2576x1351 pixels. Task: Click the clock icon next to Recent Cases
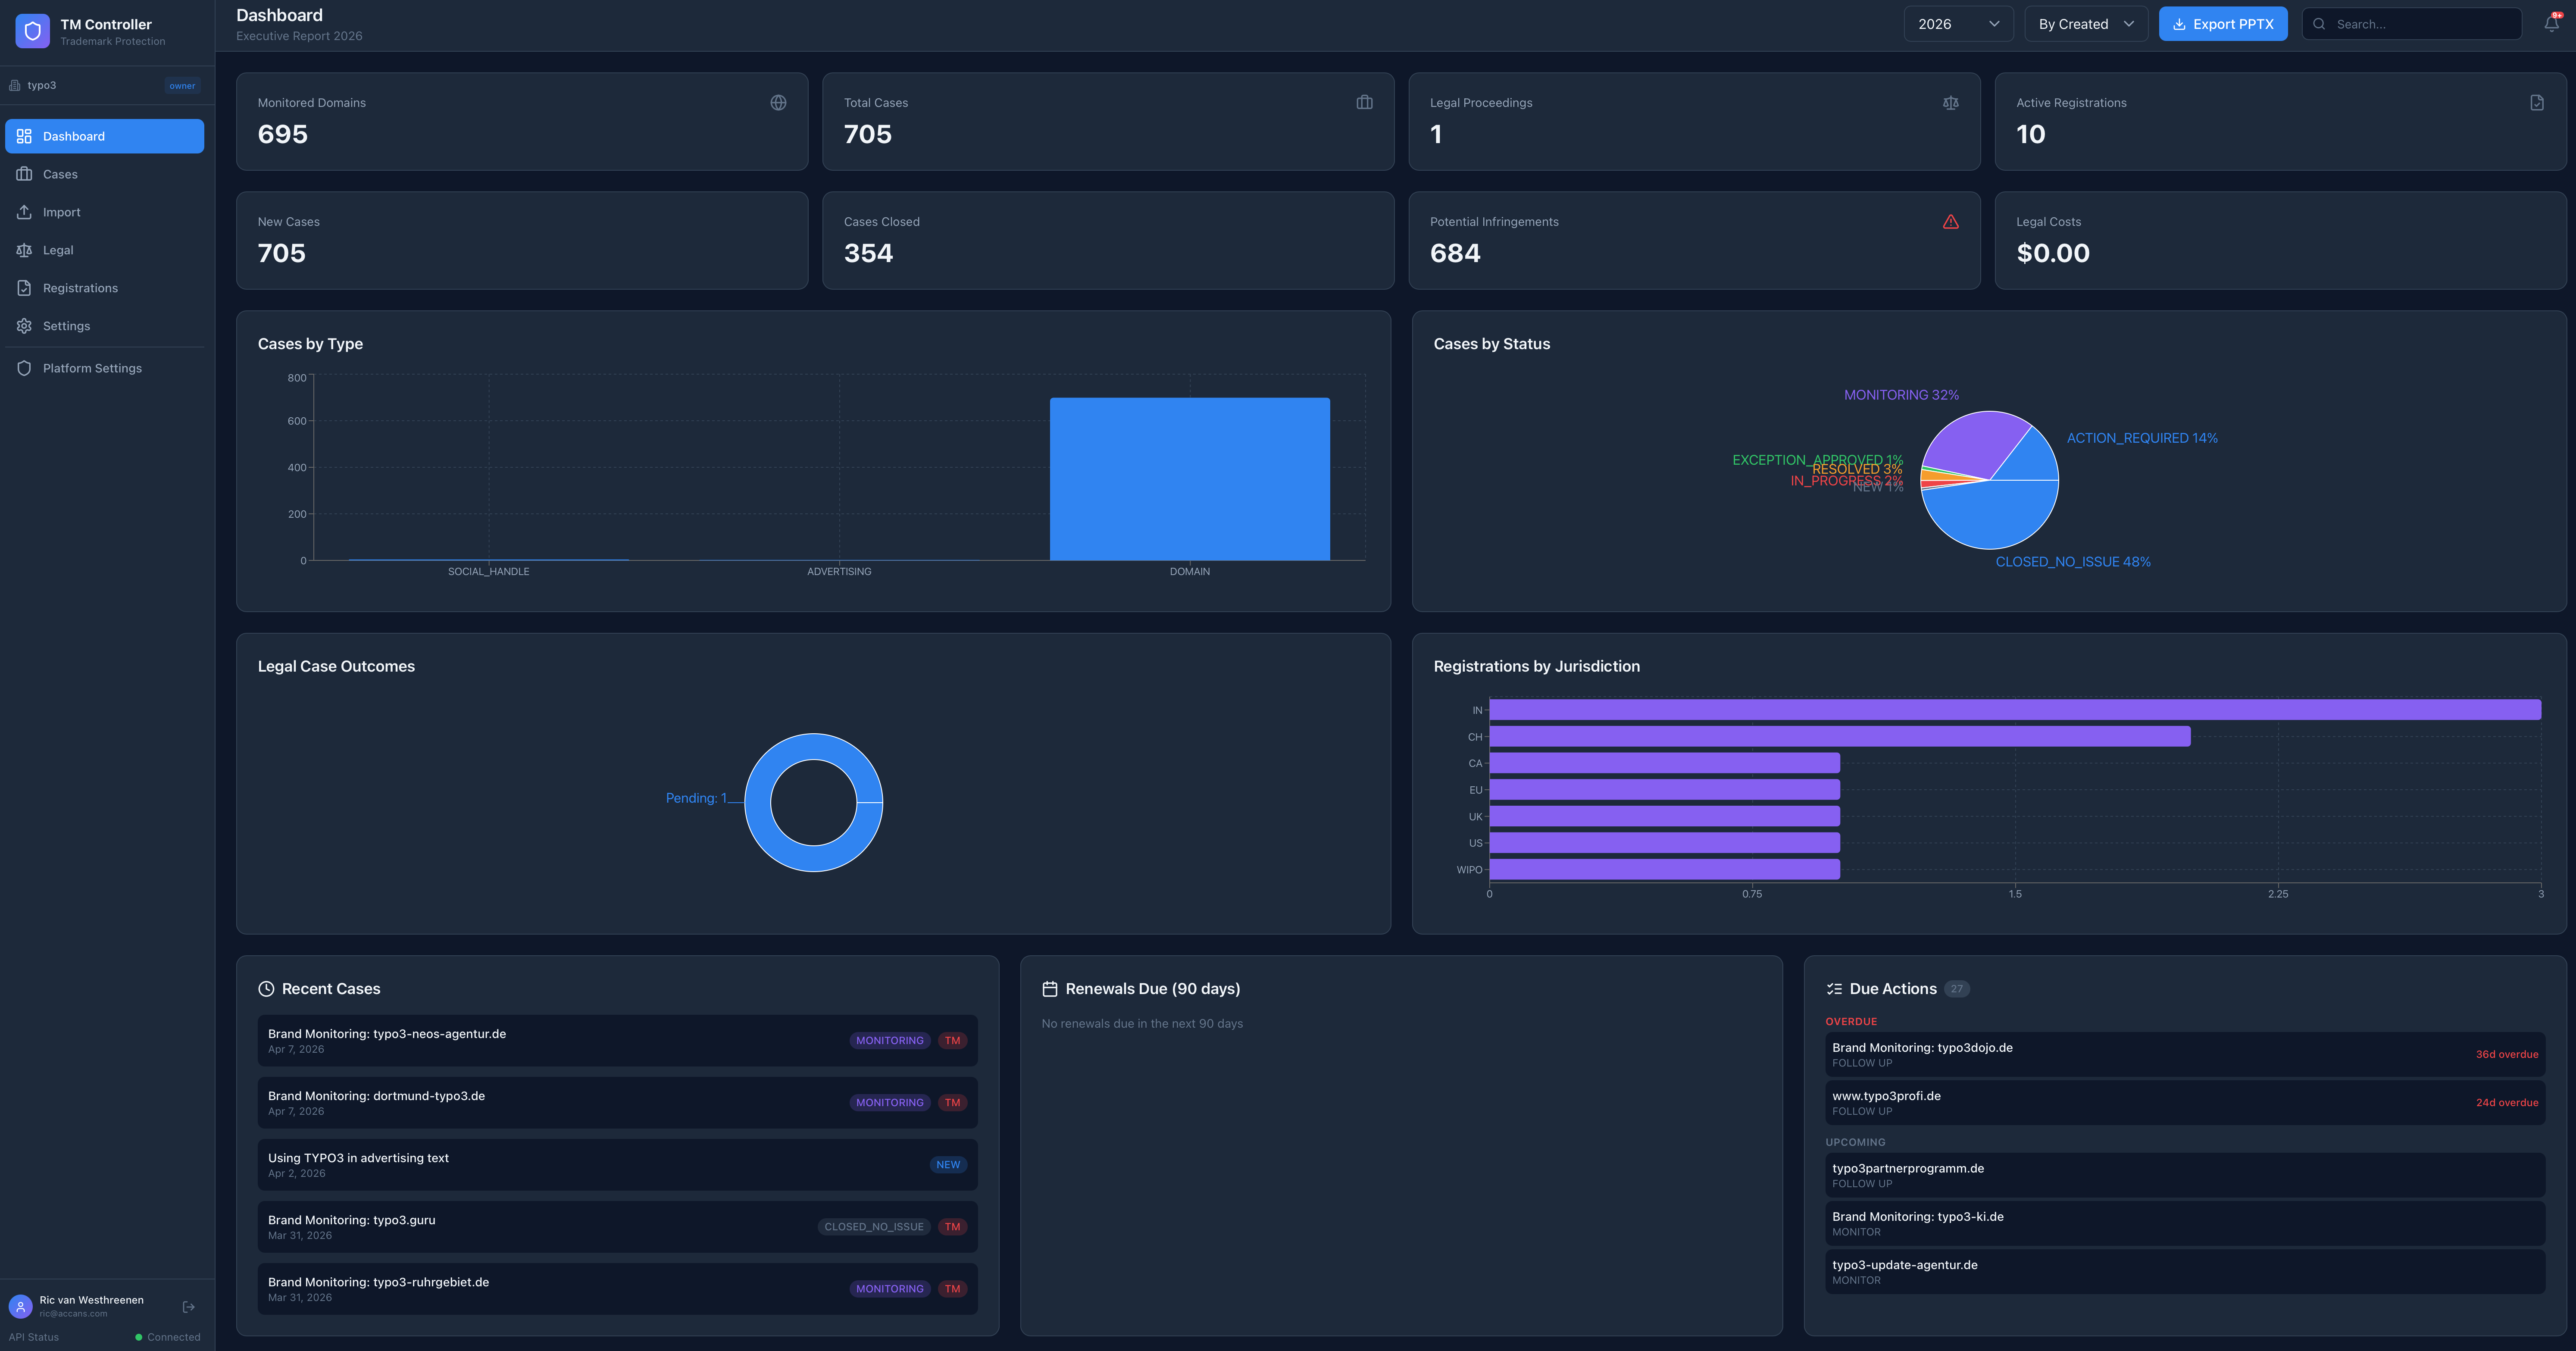pos(266,989)
